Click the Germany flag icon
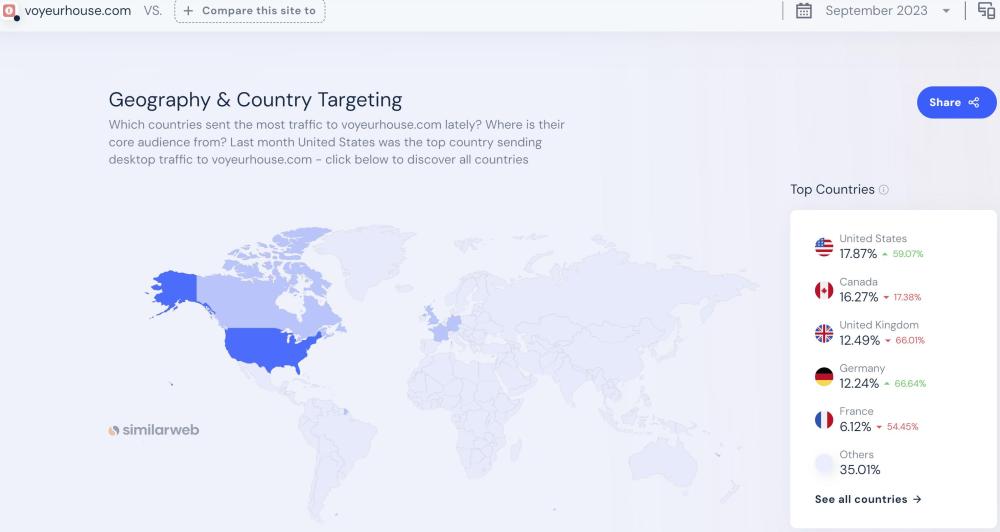 tap(824, 377)
